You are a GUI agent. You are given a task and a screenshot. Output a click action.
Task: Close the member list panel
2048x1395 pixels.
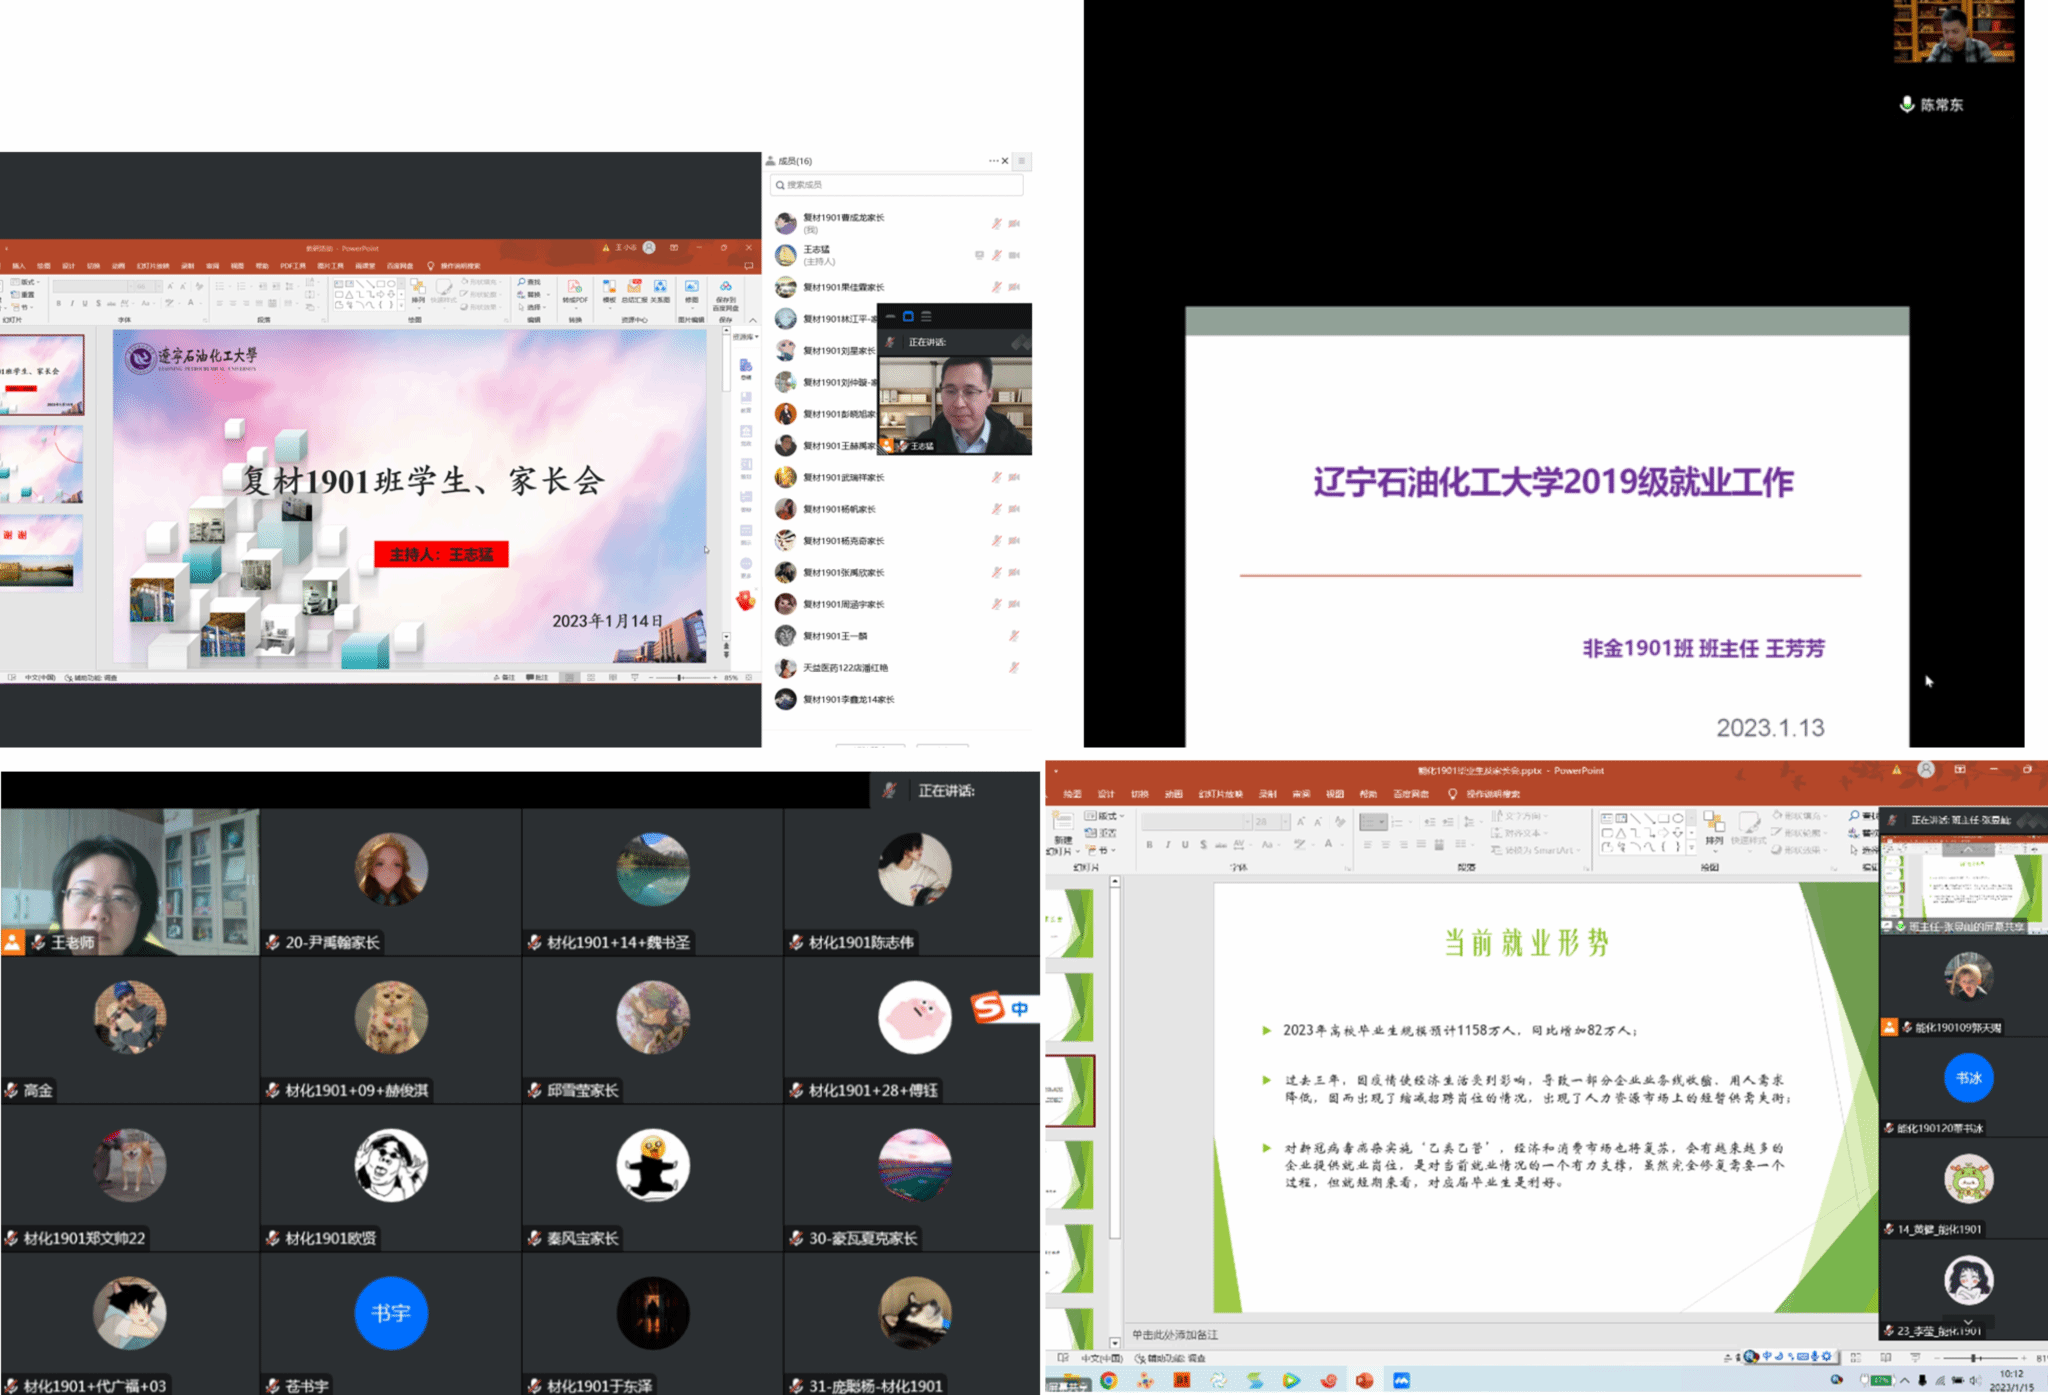pos(1005,161)
